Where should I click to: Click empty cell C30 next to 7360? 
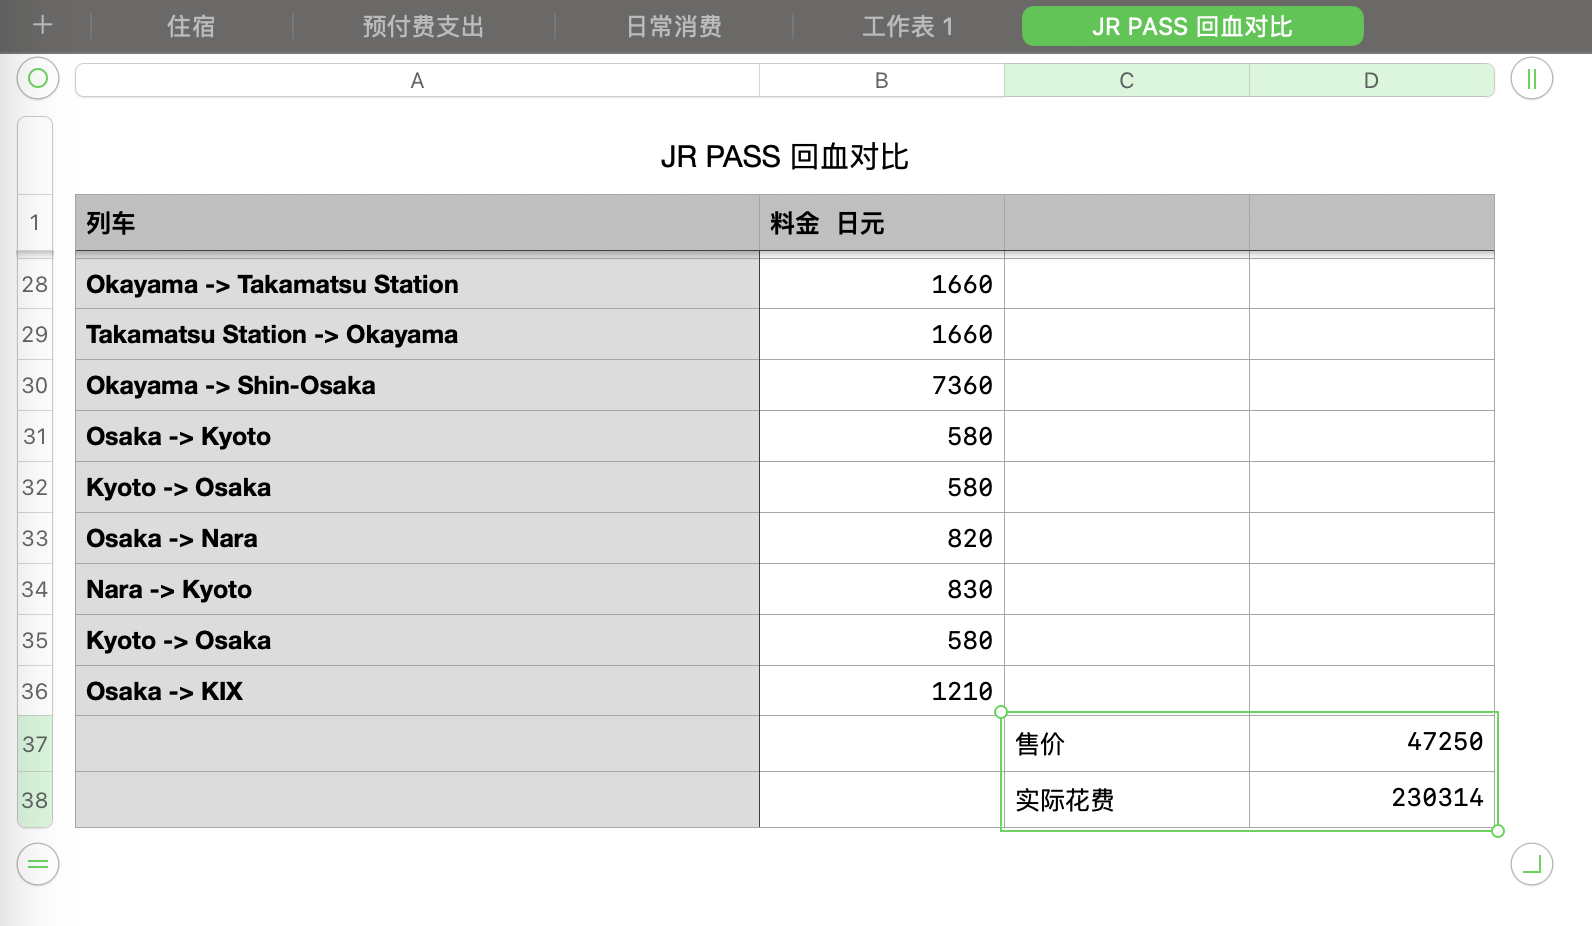click(x=1126, y=385)
